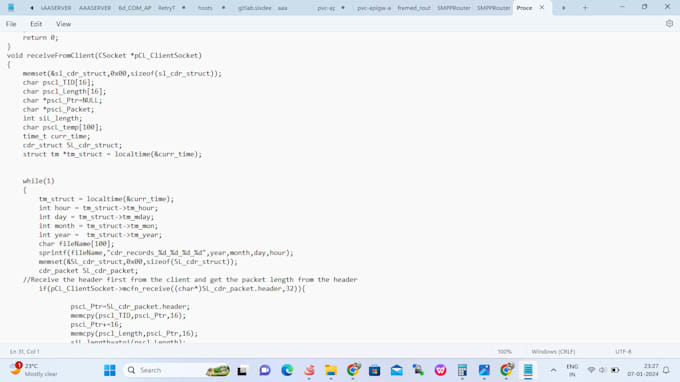
Task: Click the 'return 0;' line
Action: (x=40, y=38)
